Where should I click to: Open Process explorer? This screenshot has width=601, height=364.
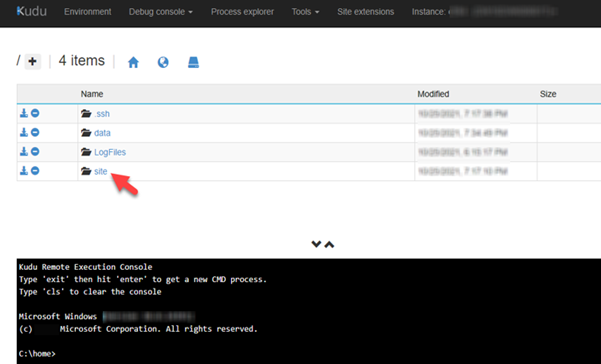click(x=242, y=12)
